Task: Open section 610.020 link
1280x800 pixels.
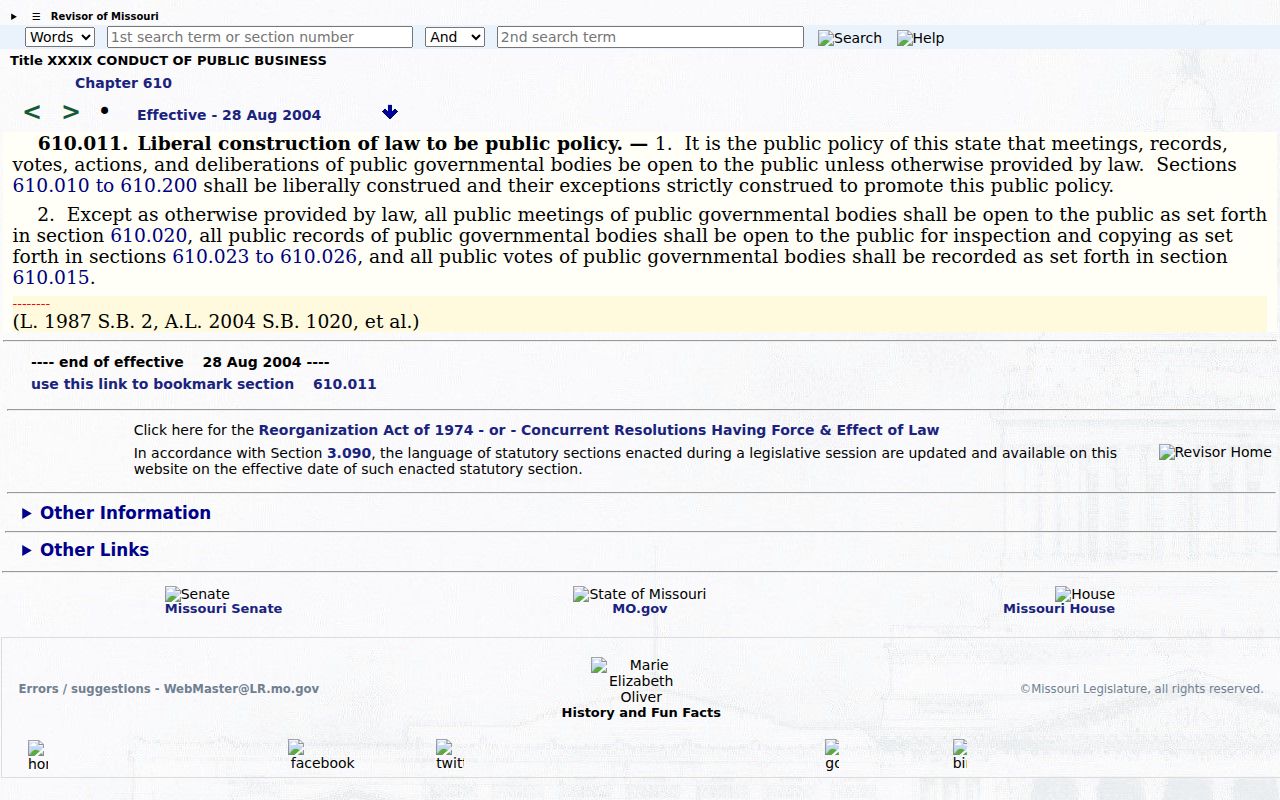Action: (x=149, y=236)
